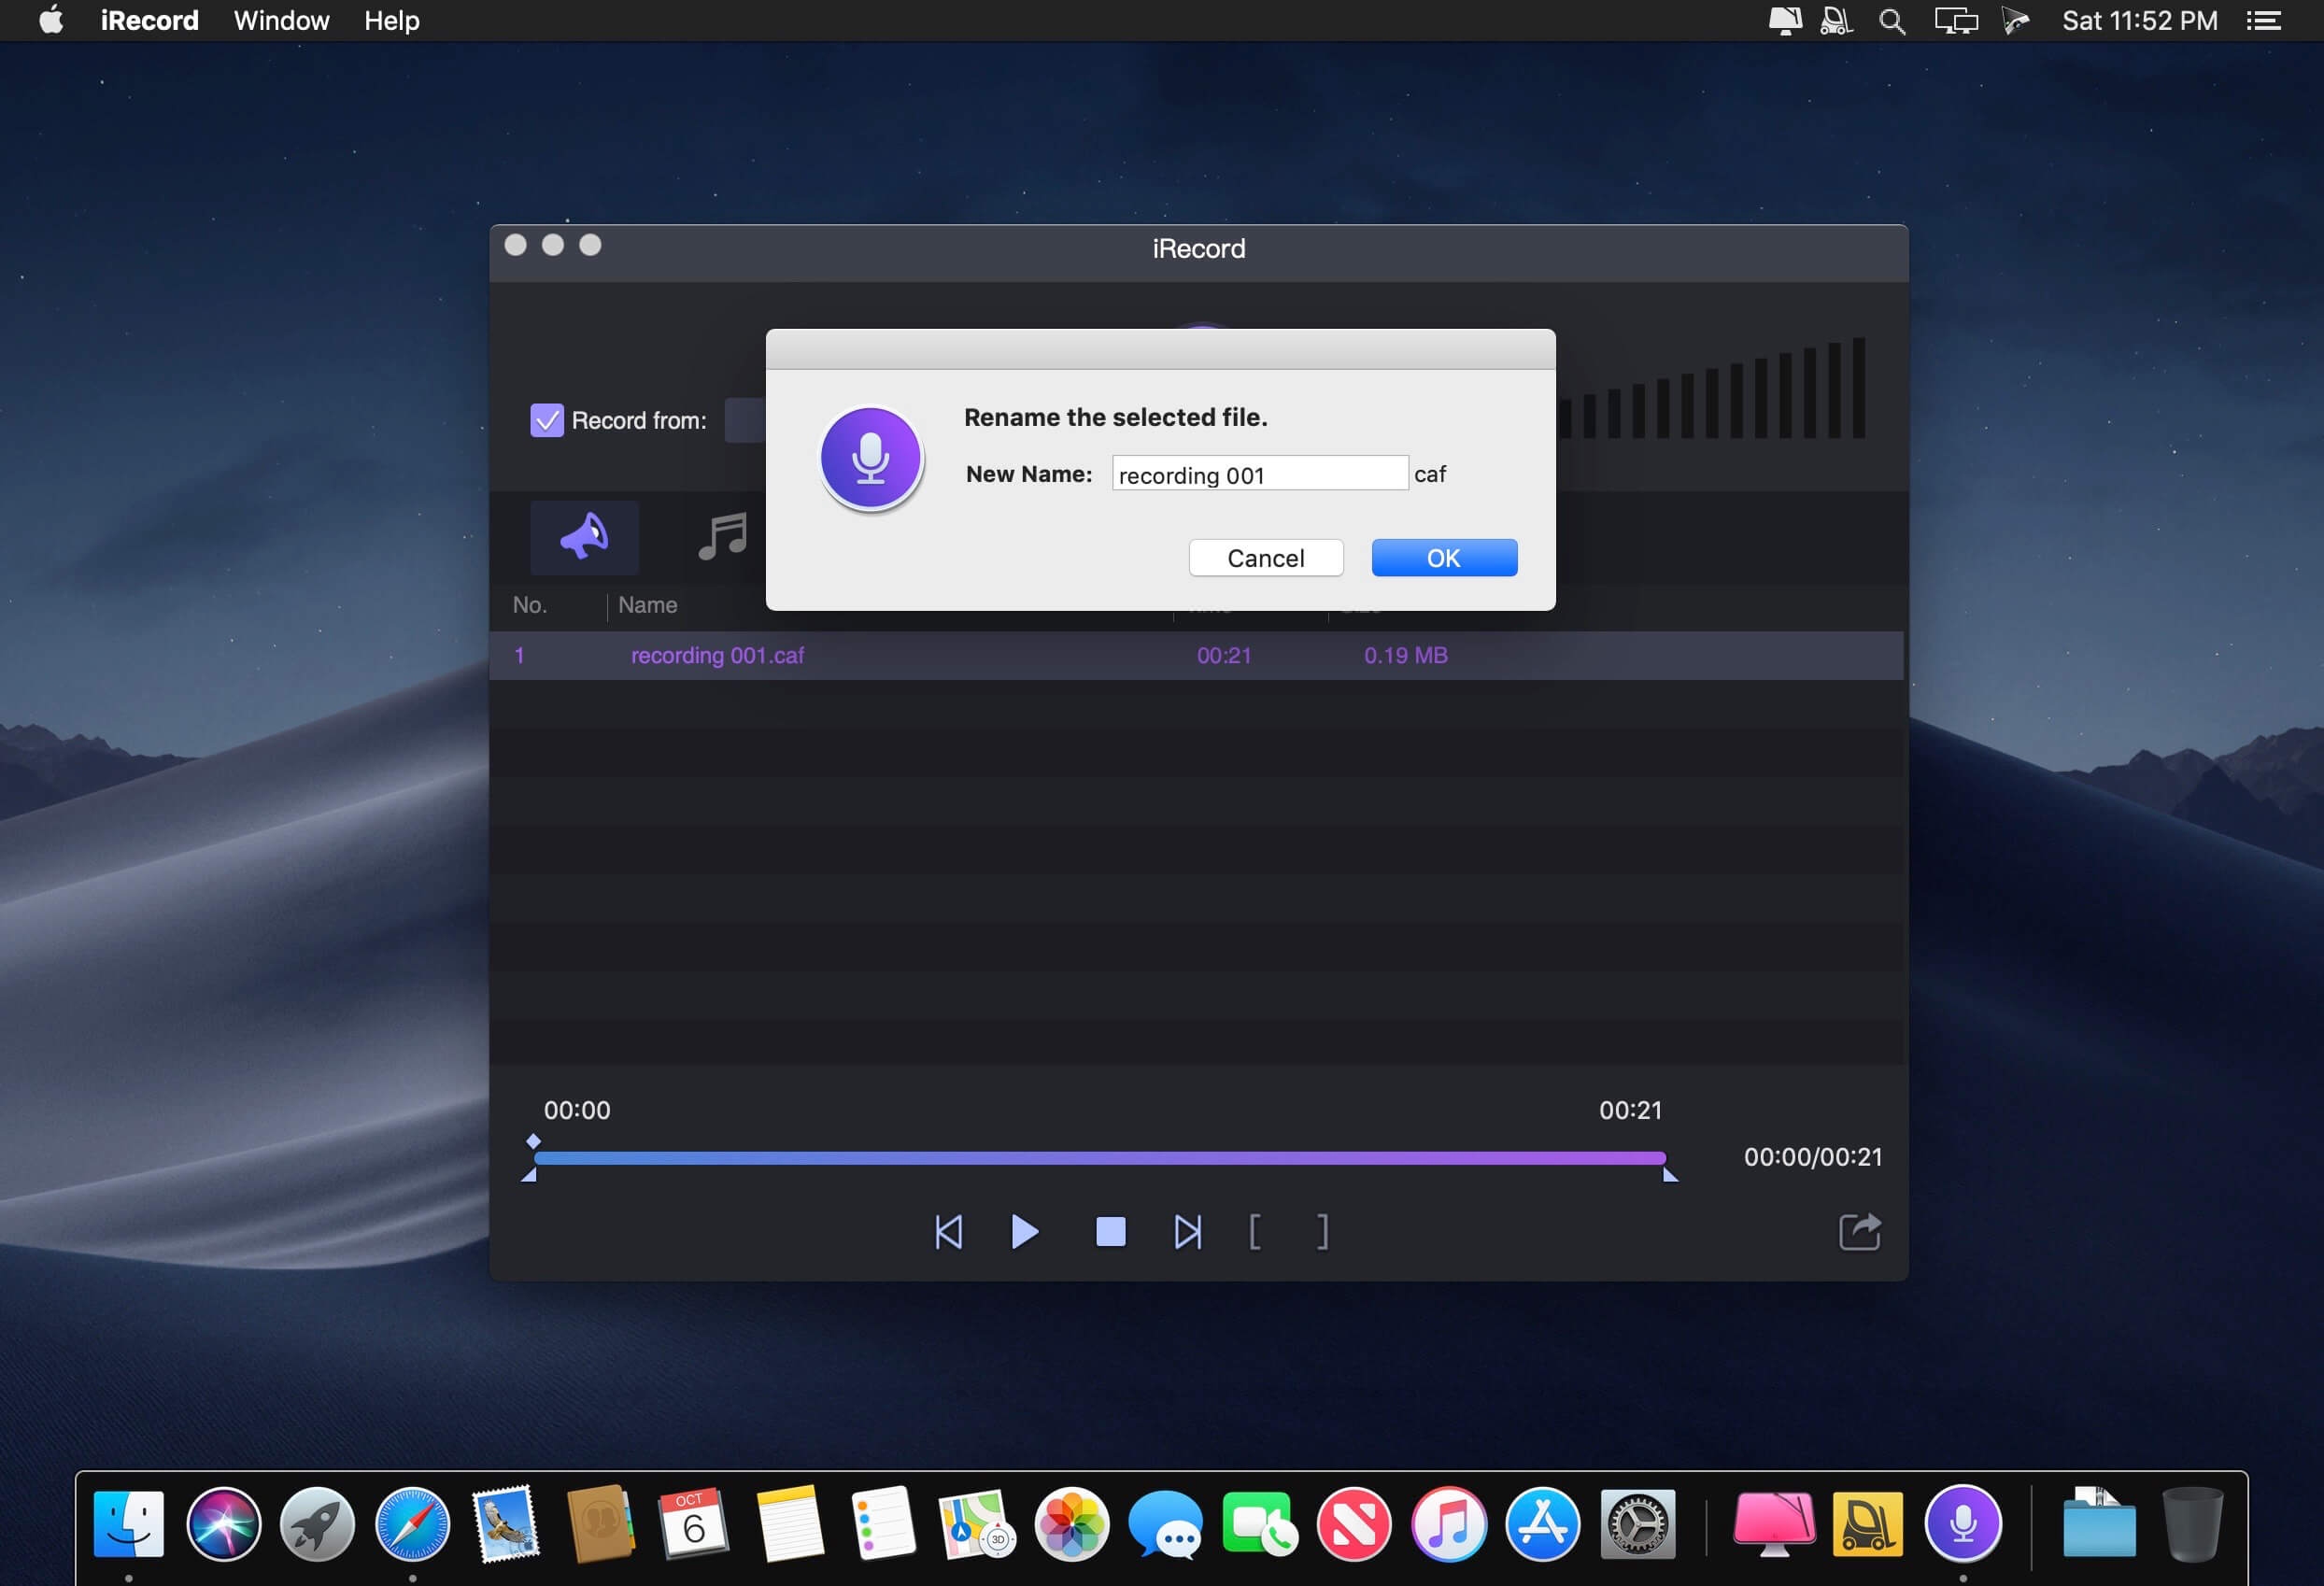Open Finder from the Dock
Screen dimensions: 2324x1586
tap(129, 1524)
